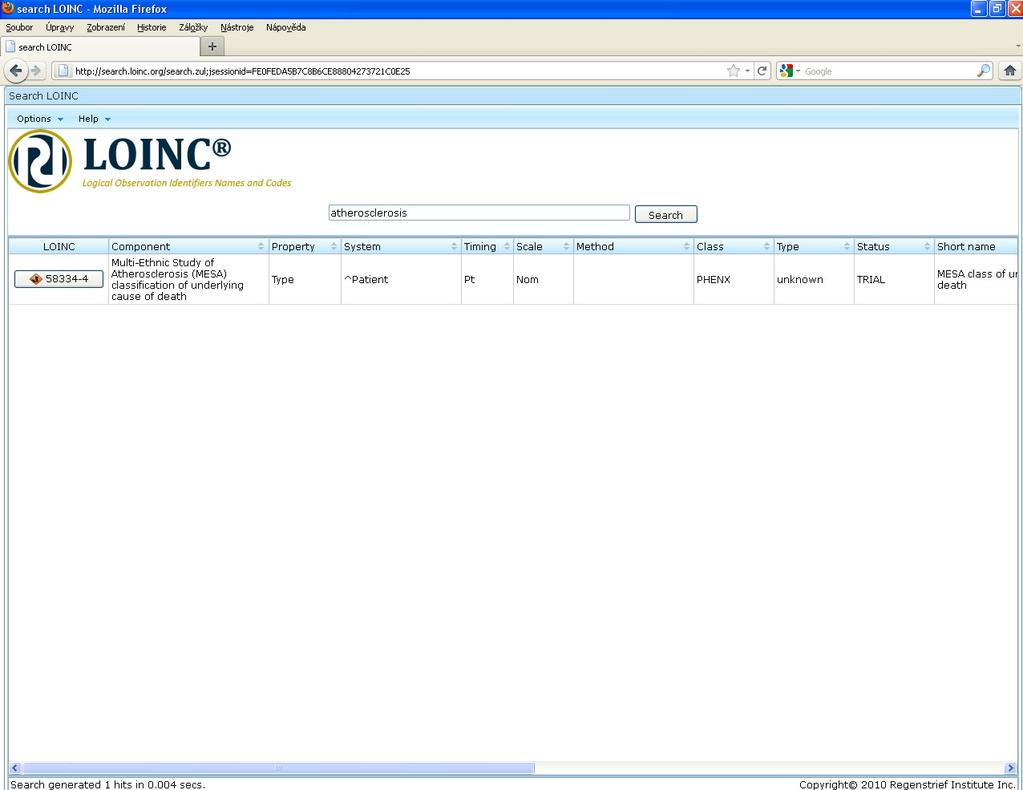Open the Úpravy menu
The width and height of the screenshot is (1023, 790).
pyautogui.click(x=59, y=27)
